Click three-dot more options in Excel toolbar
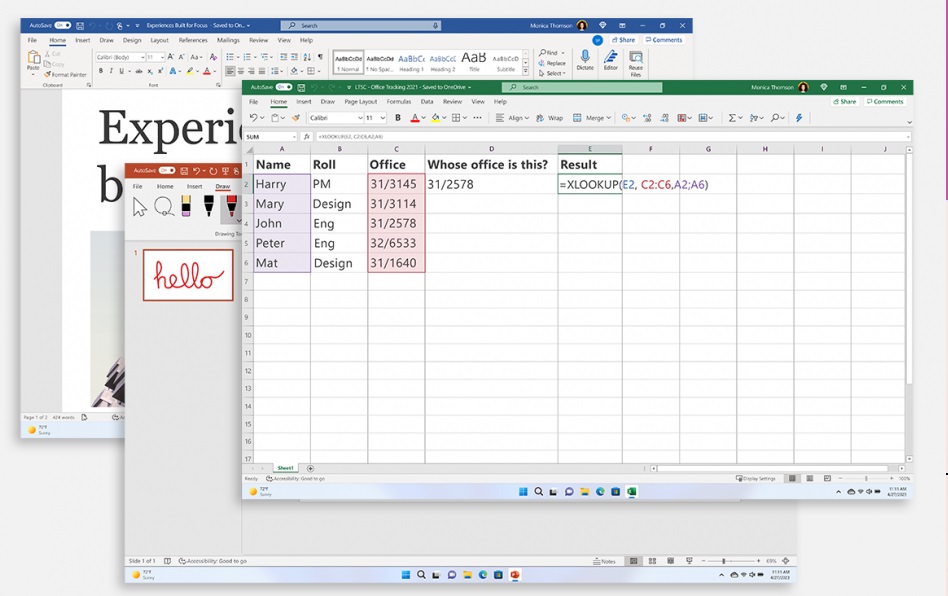Screen dimensions: 948x596 tap(477, 118)
